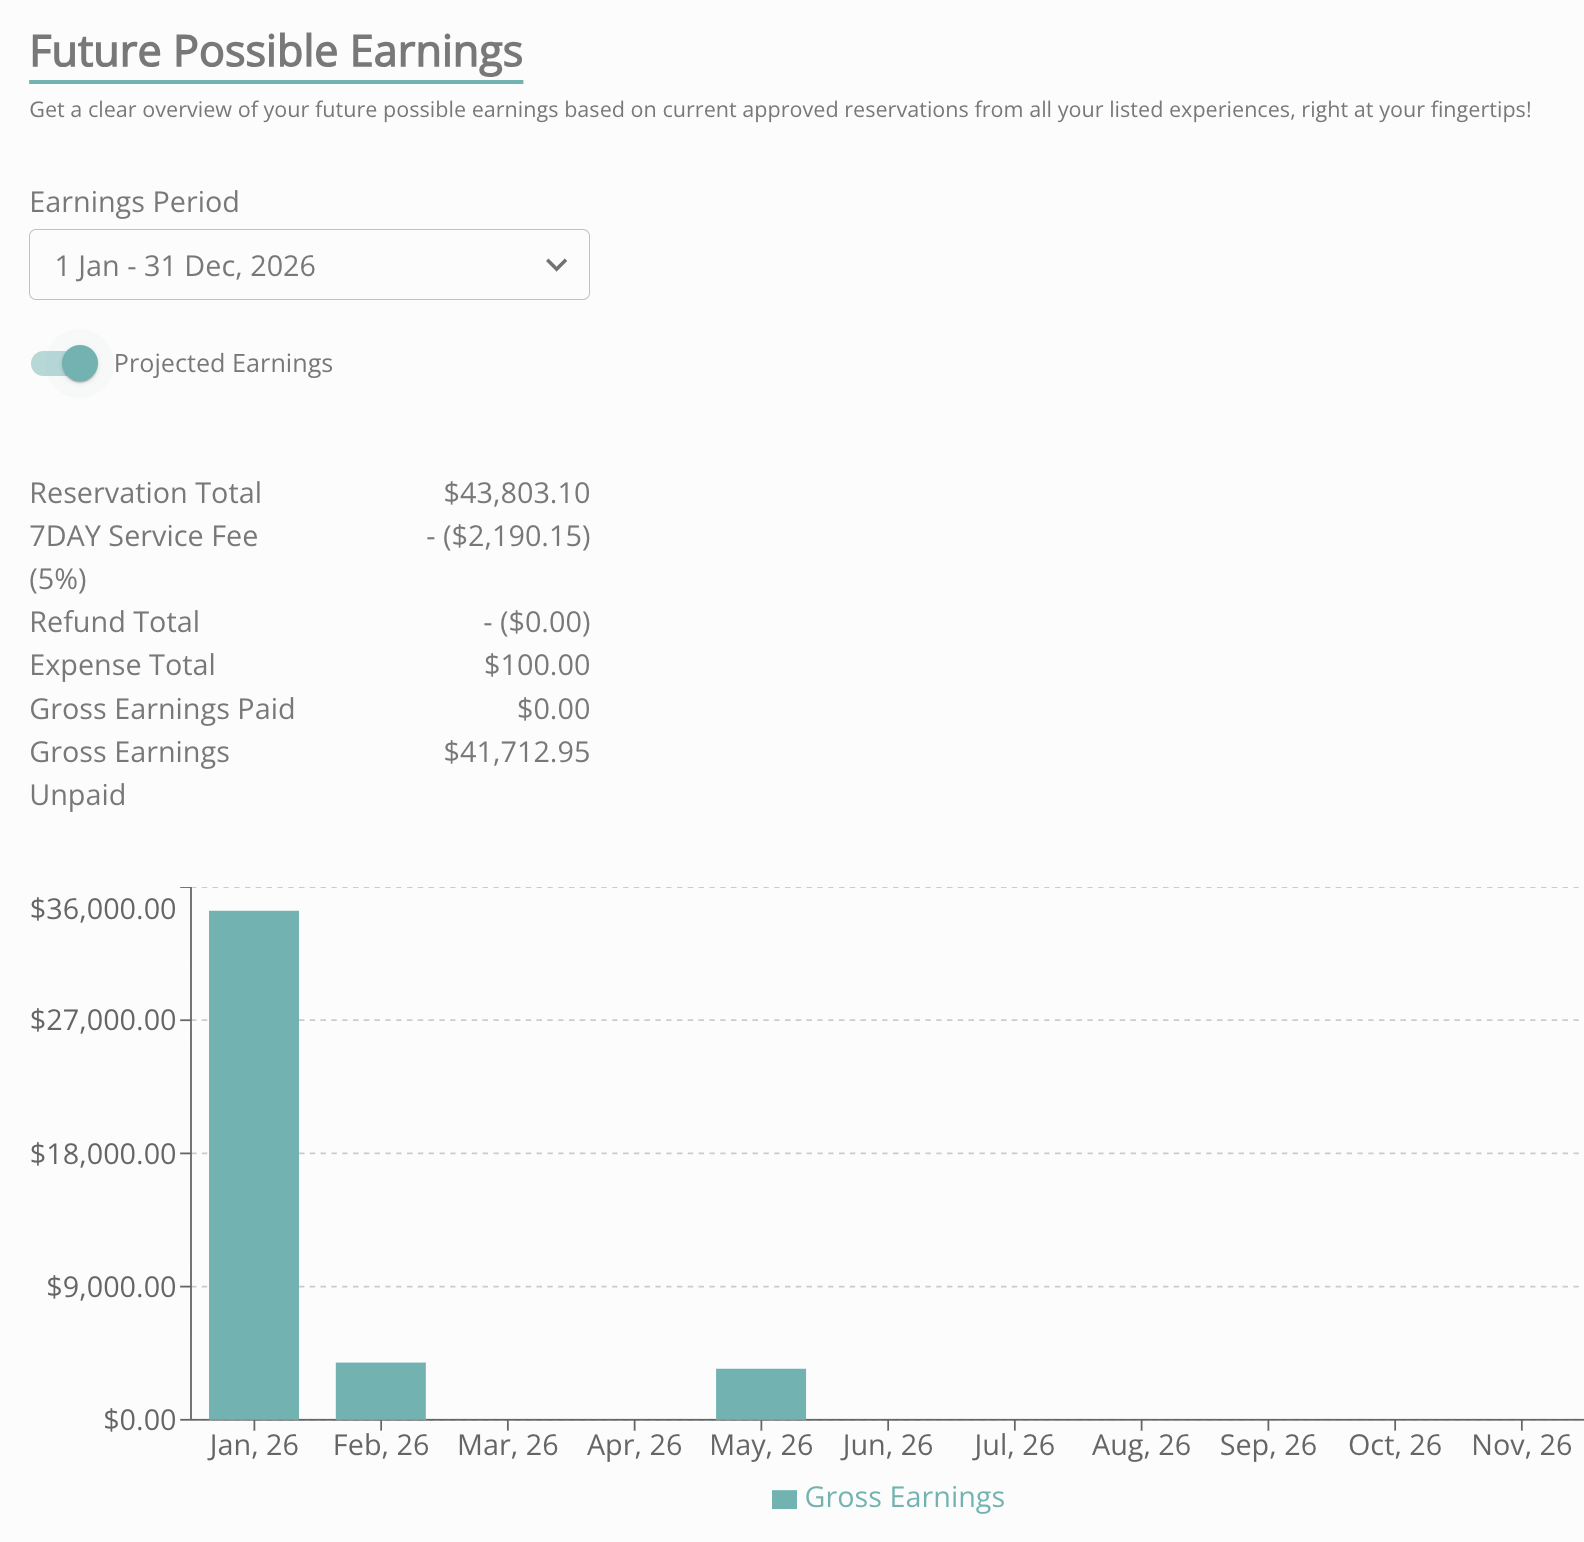
Task: Select the Jan, 26 earnings bar
Action: tap(254, 1164)
